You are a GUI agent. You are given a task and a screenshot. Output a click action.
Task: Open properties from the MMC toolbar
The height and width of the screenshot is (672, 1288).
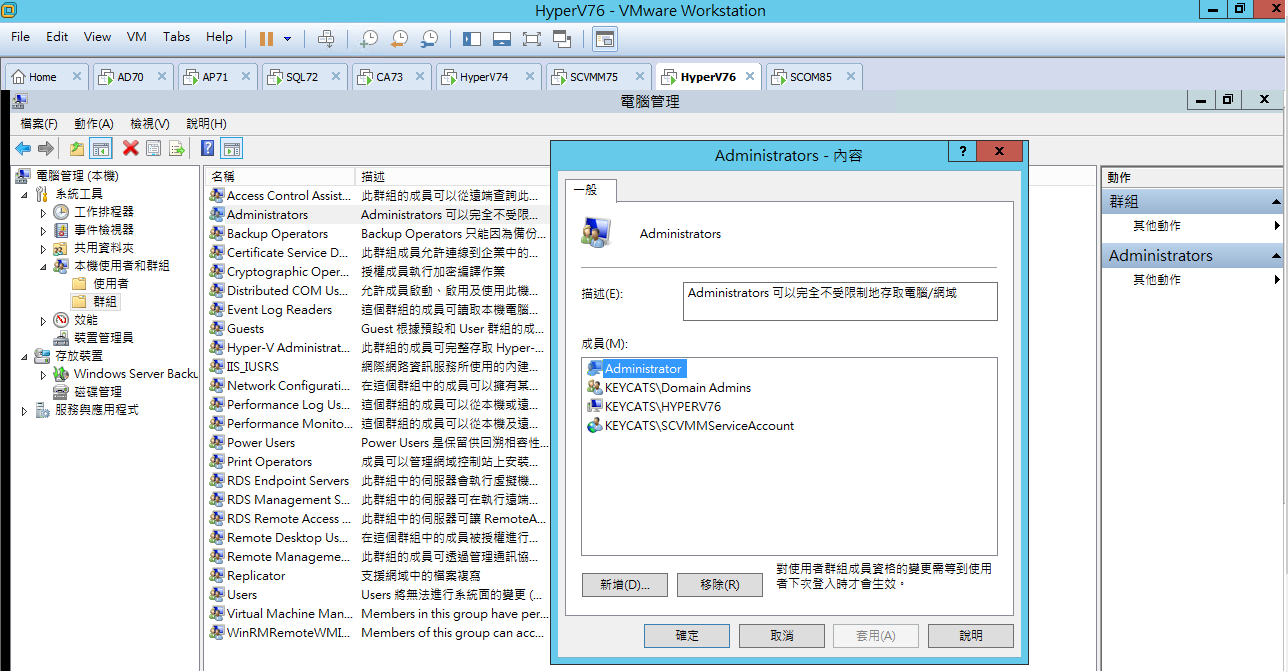(154, 149)
